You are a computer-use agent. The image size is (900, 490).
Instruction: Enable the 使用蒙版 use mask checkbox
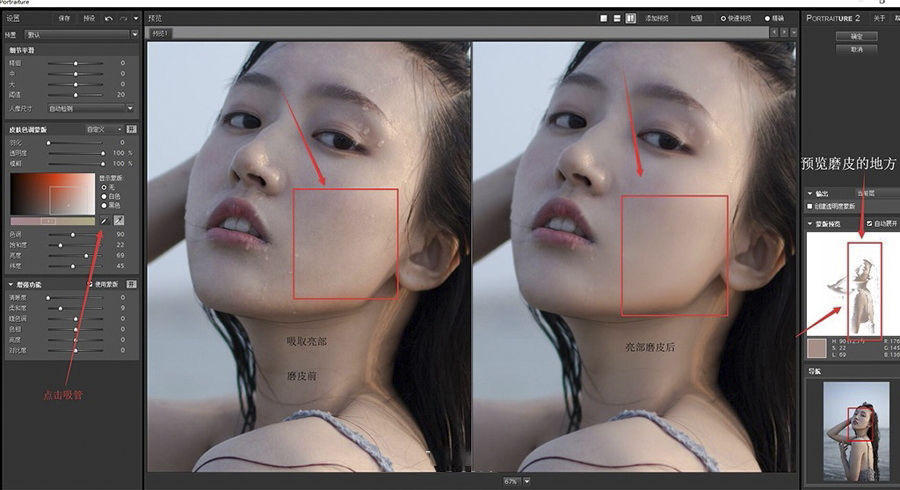pos(90,284)
